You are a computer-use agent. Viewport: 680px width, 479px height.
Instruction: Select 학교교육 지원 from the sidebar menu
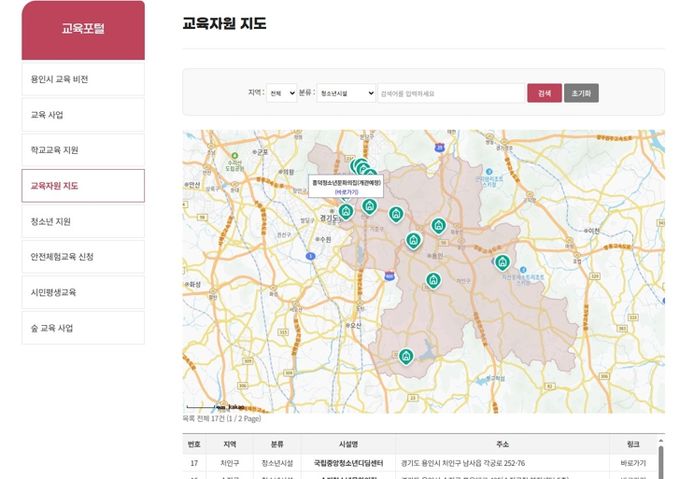coord(83,150)
